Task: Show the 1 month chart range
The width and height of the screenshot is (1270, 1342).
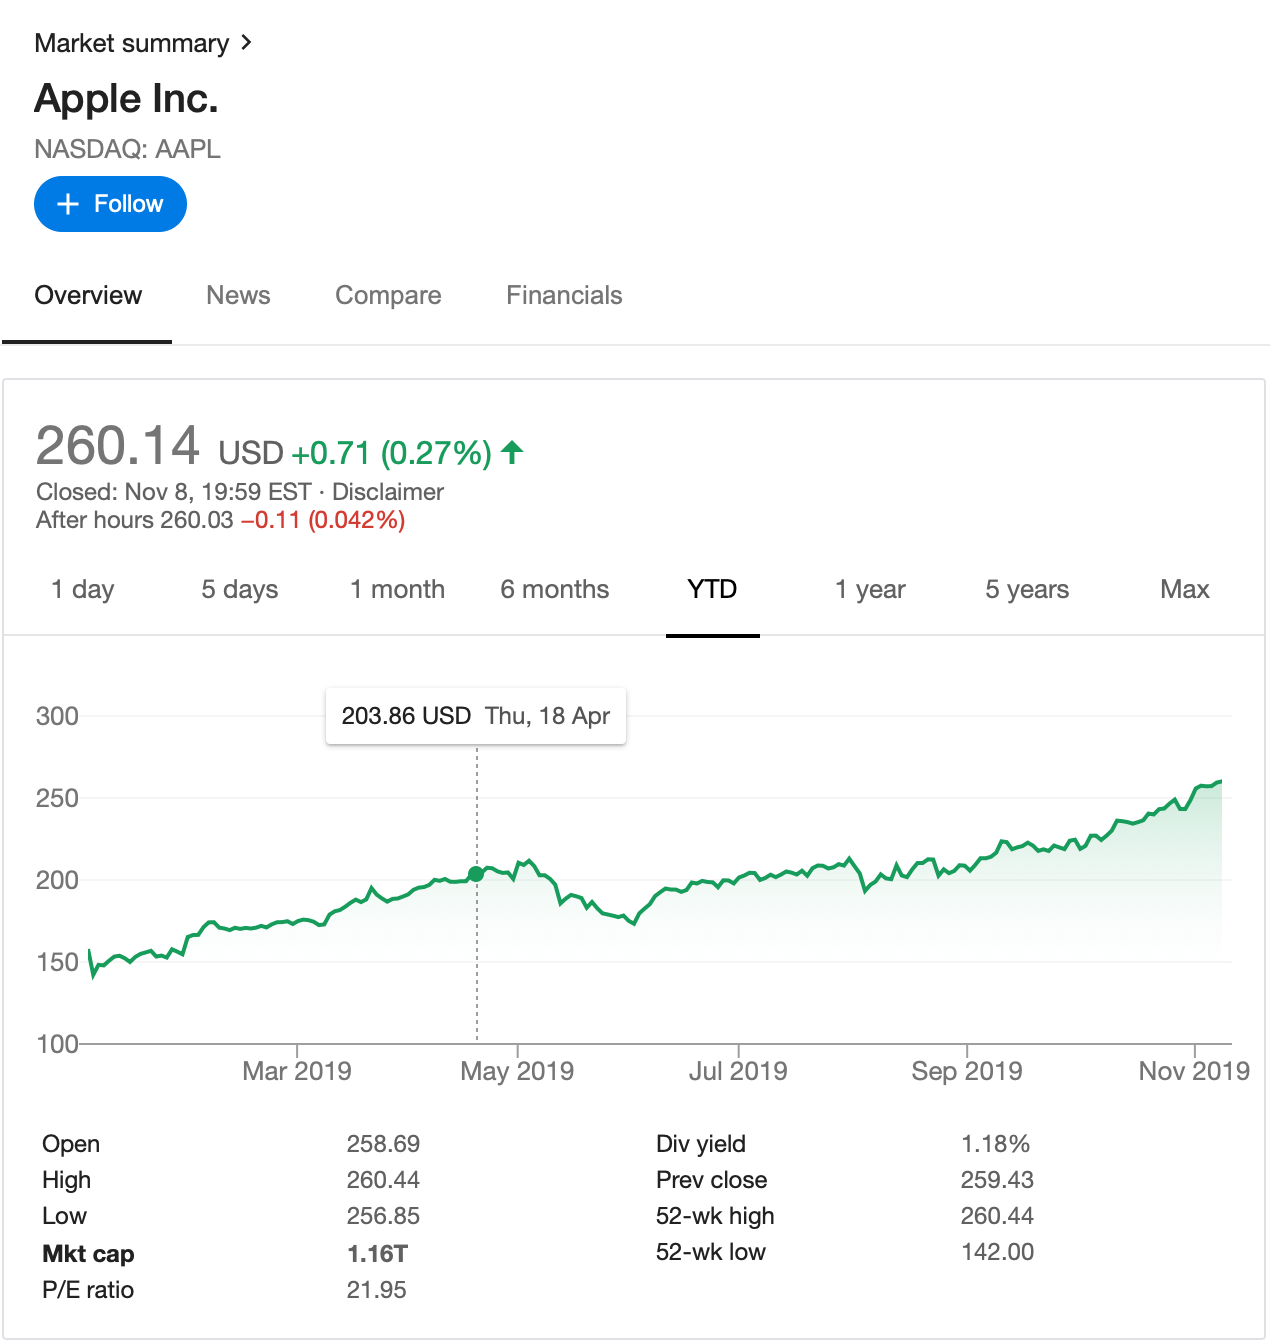Action: [x=398, y=589]
